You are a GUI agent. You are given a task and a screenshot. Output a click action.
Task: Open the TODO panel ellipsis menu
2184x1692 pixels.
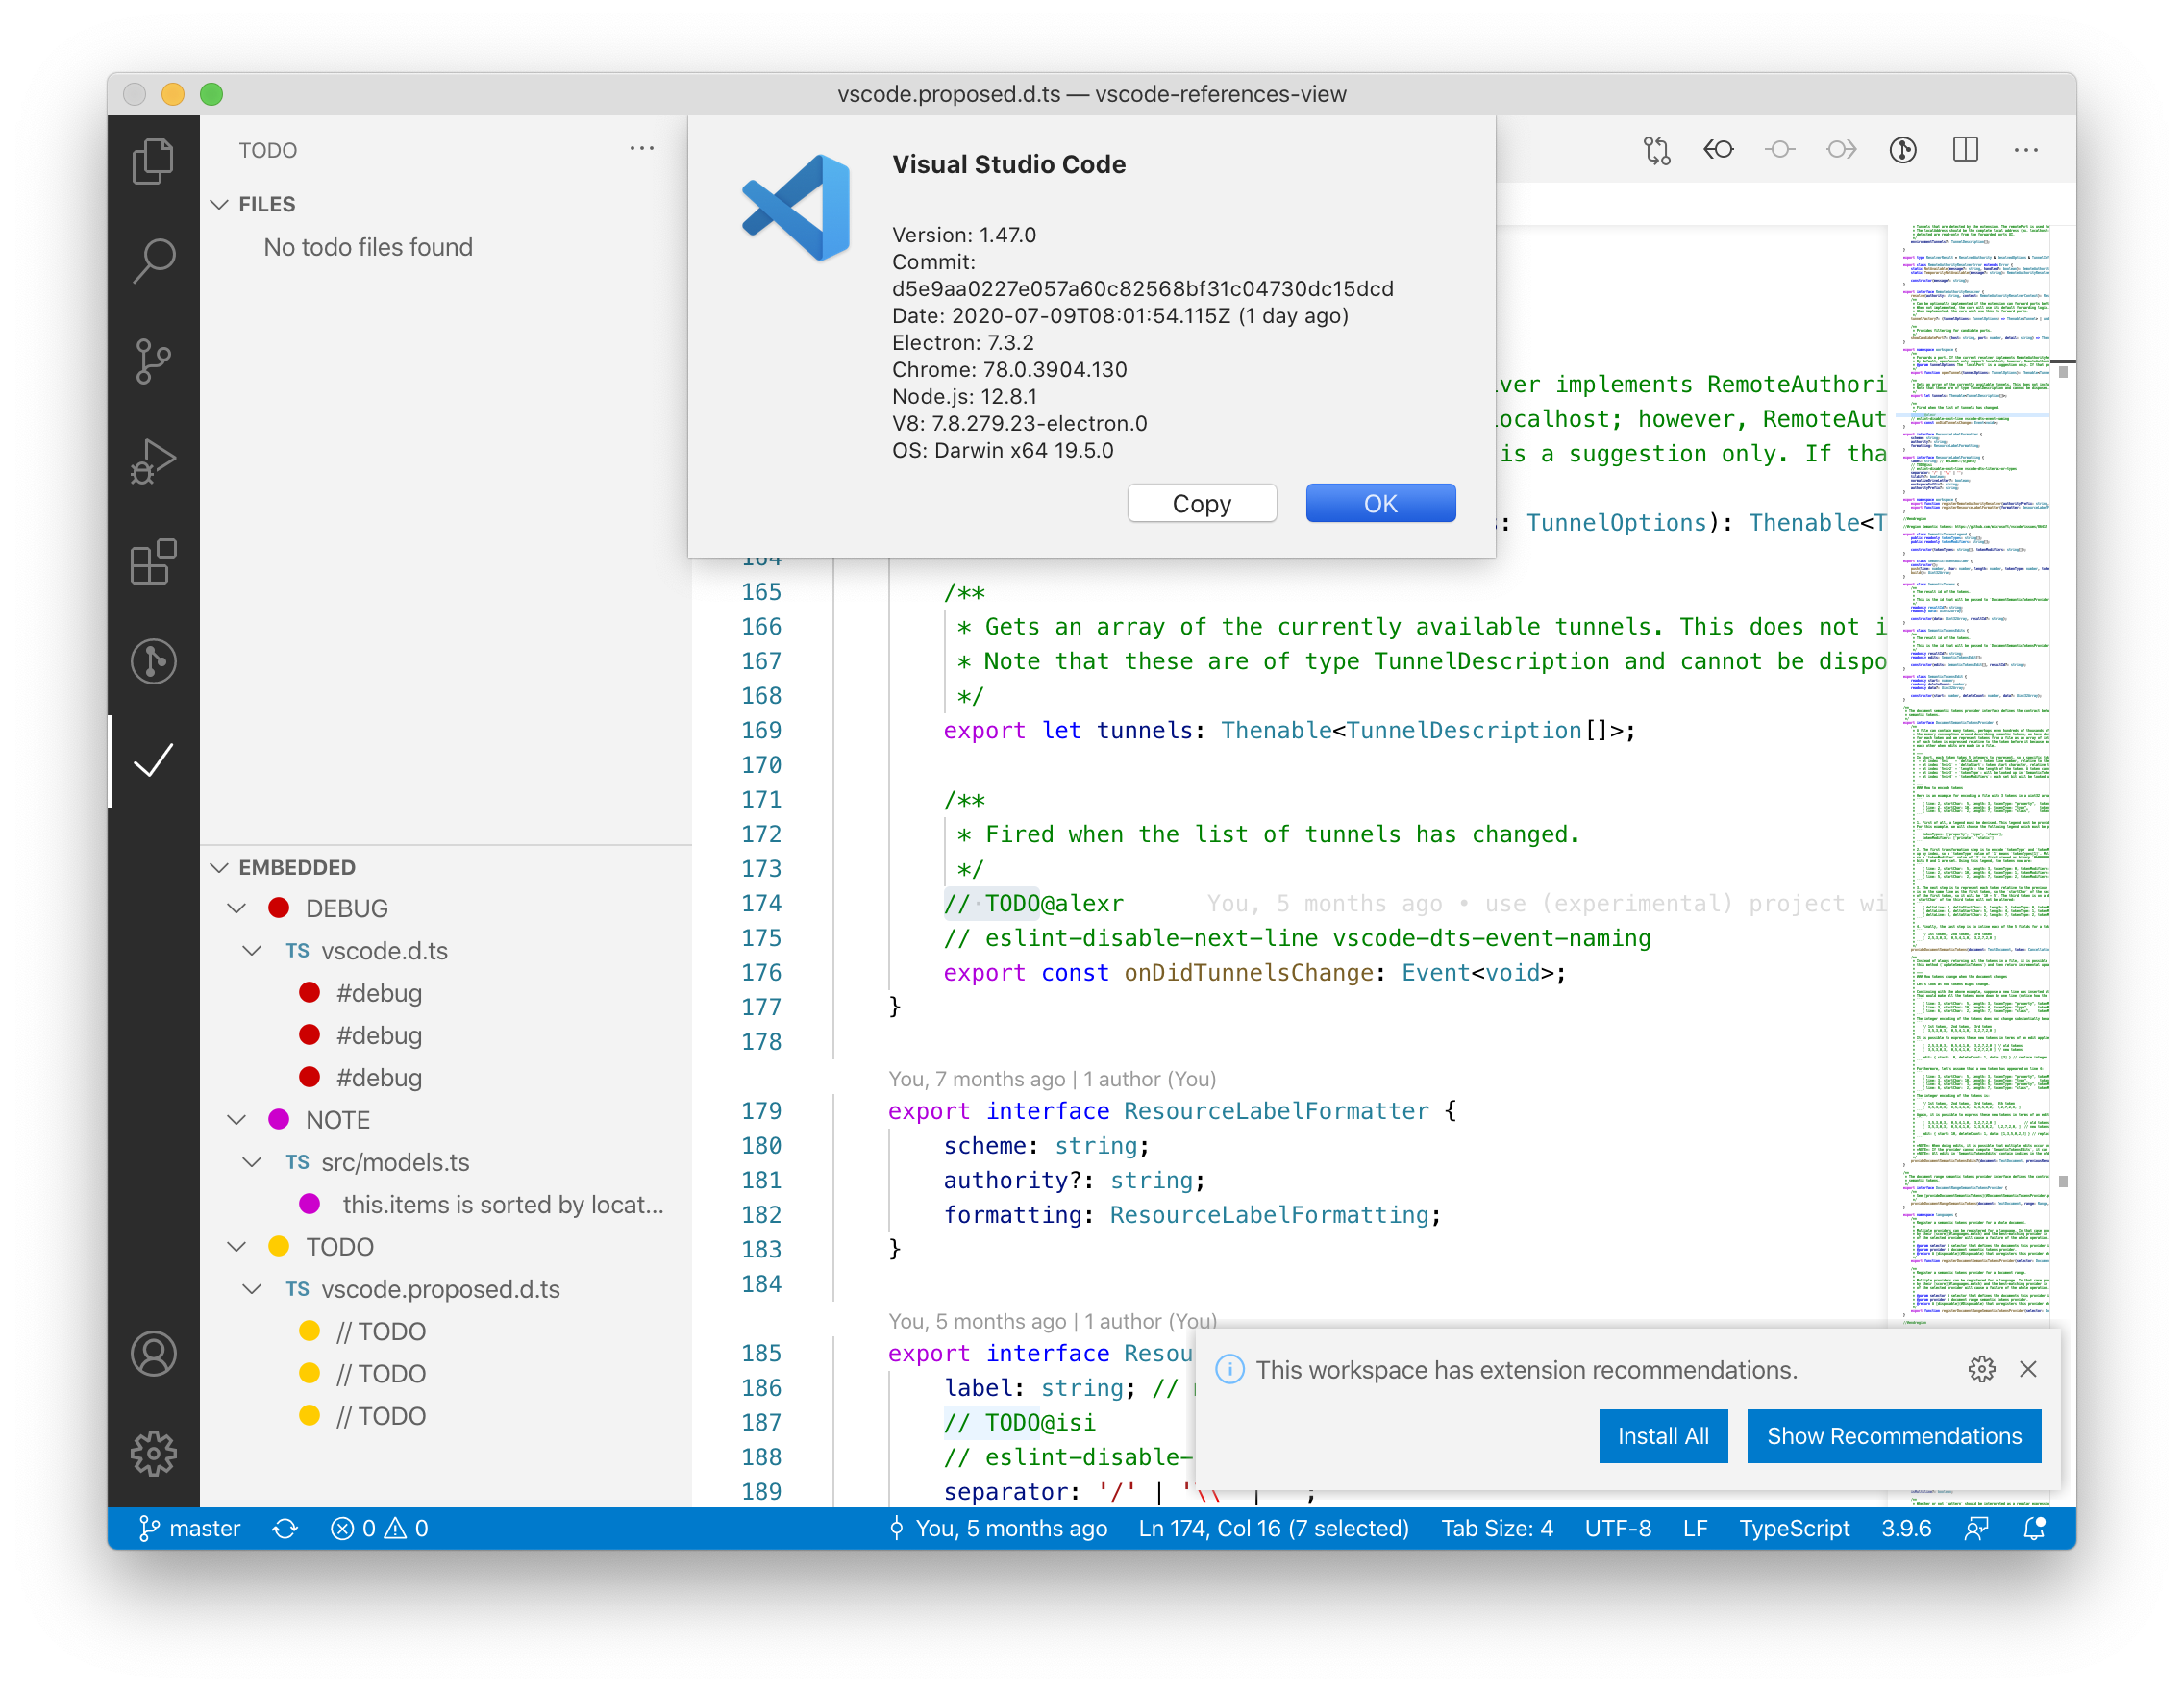click(x=642, y=148)
